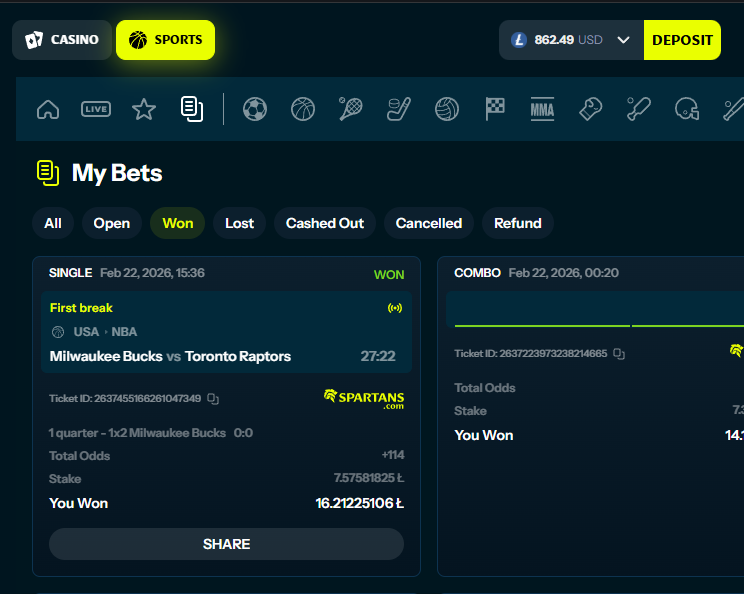Click the 16.21225106 Ł won amount
Screen dimensions: 744x594
(360, 503)
